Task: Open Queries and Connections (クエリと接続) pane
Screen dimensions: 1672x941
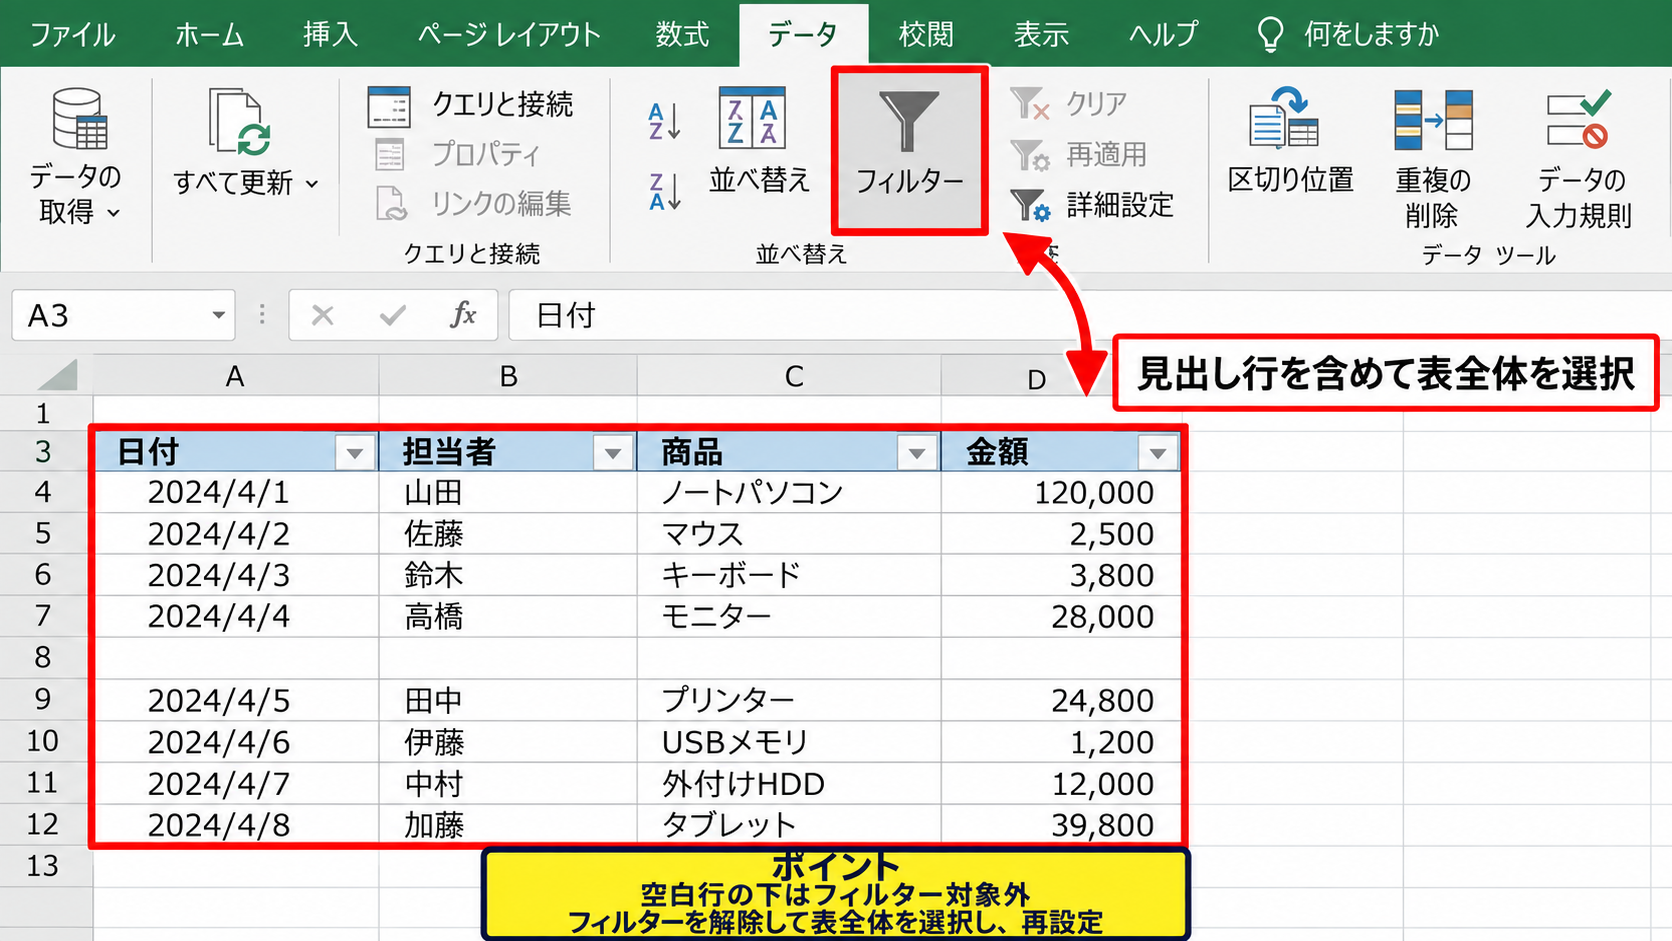Action: (x=470, y=104)
